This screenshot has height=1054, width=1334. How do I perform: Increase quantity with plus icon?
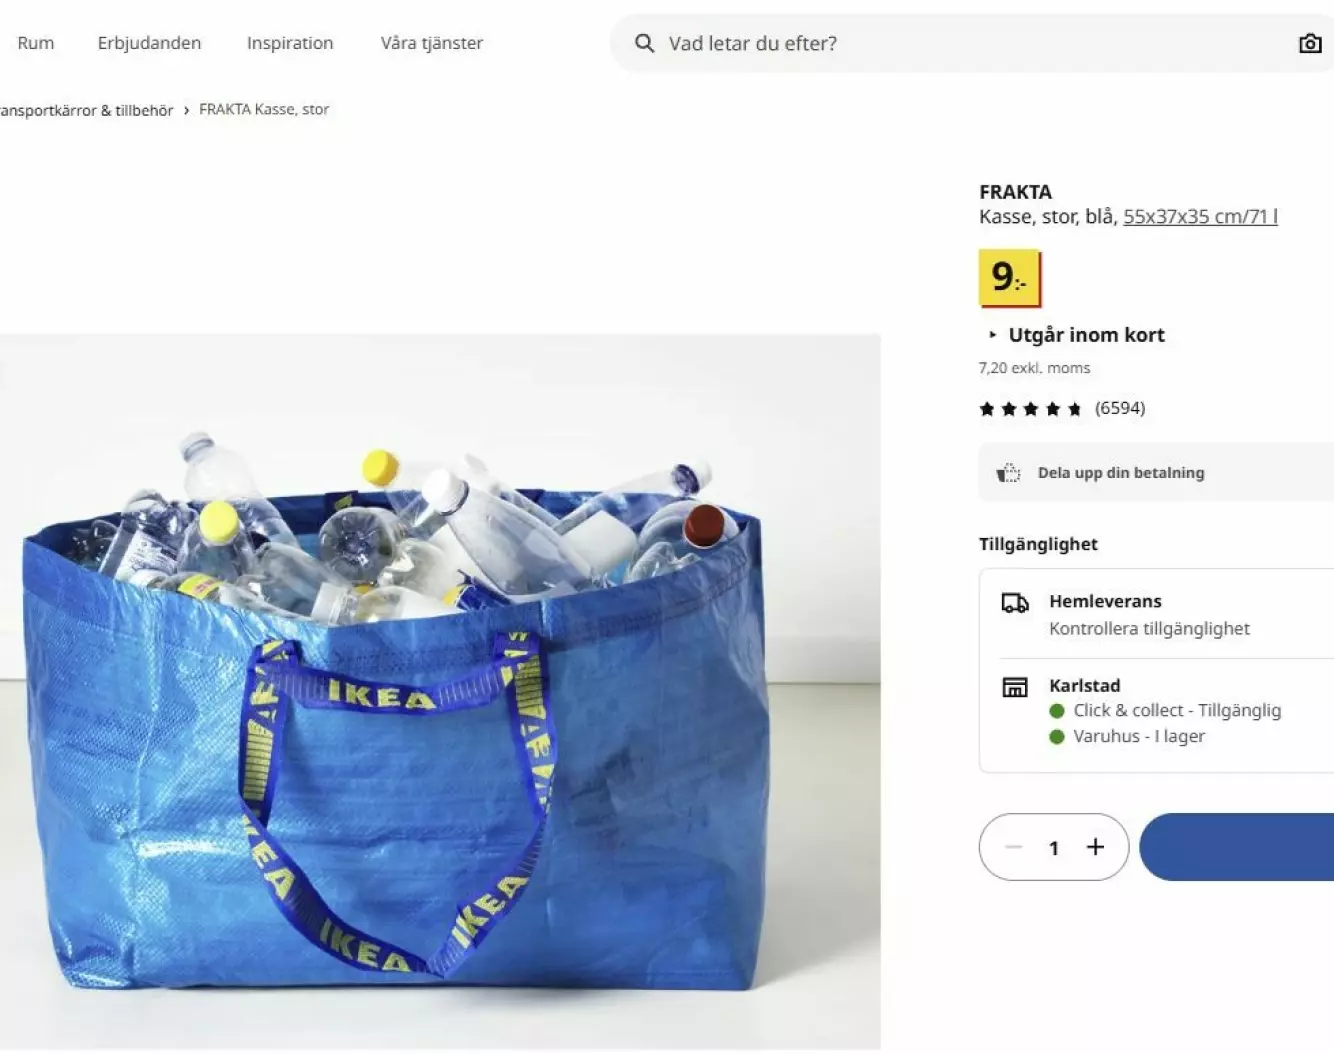[1096, 847]
